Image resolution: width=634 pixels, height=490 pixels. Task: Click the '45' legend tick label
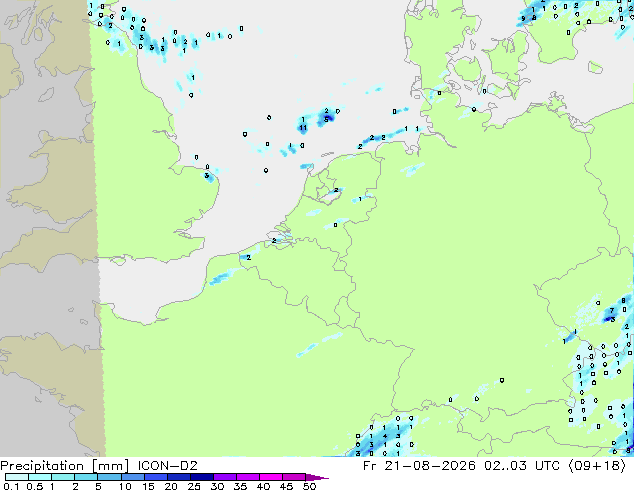coord(286,486)
